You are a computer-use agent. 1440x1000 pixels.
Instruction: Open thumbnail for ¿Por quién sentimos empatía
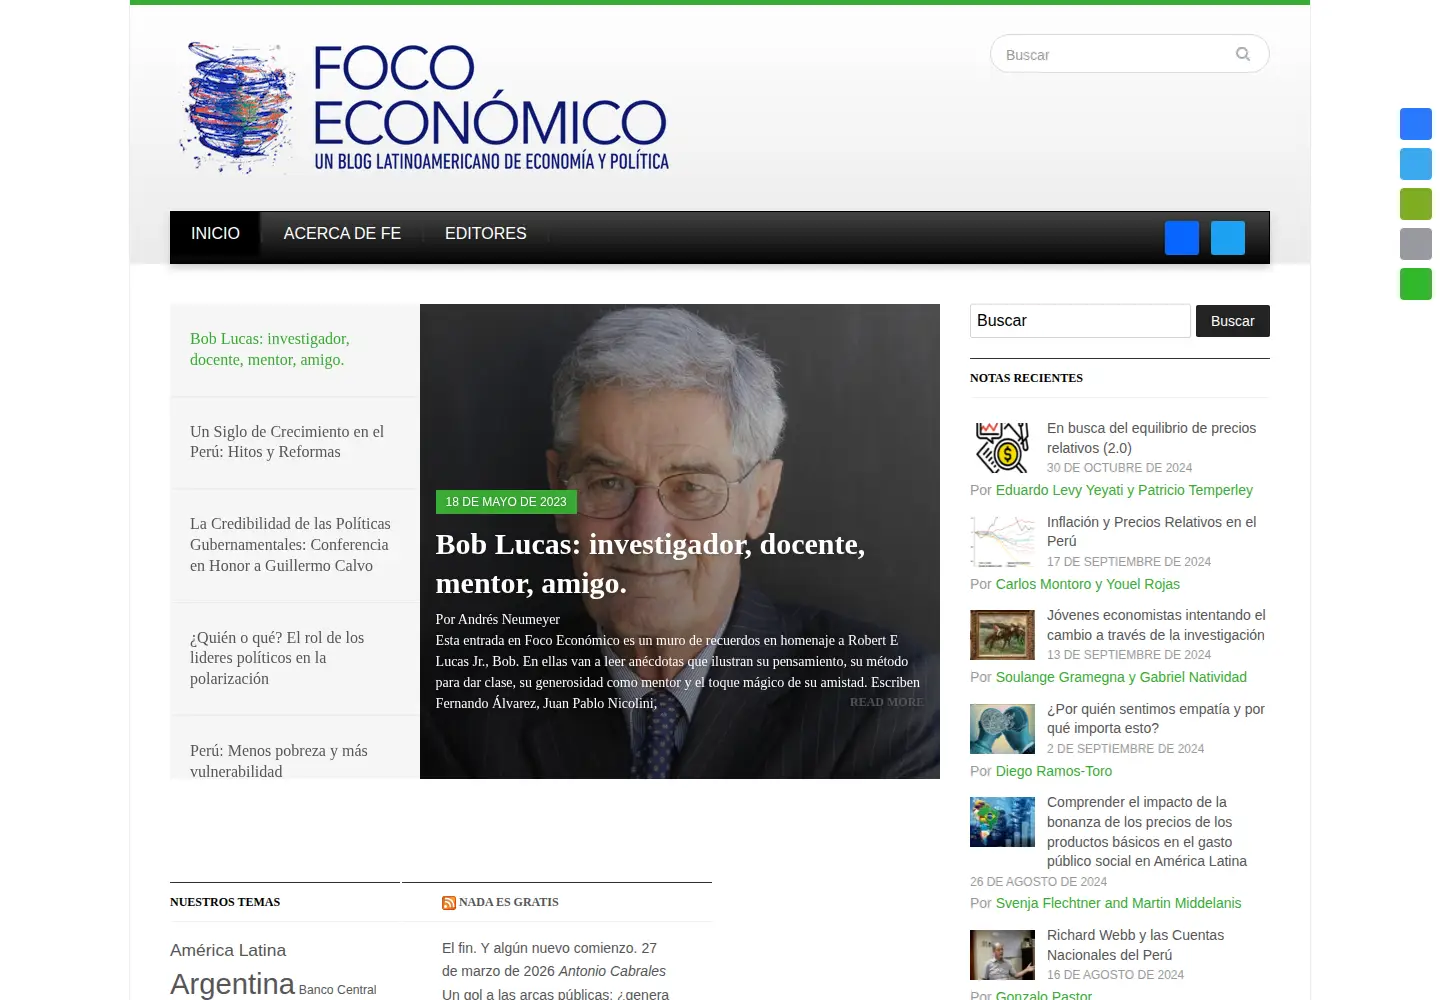1002,728
